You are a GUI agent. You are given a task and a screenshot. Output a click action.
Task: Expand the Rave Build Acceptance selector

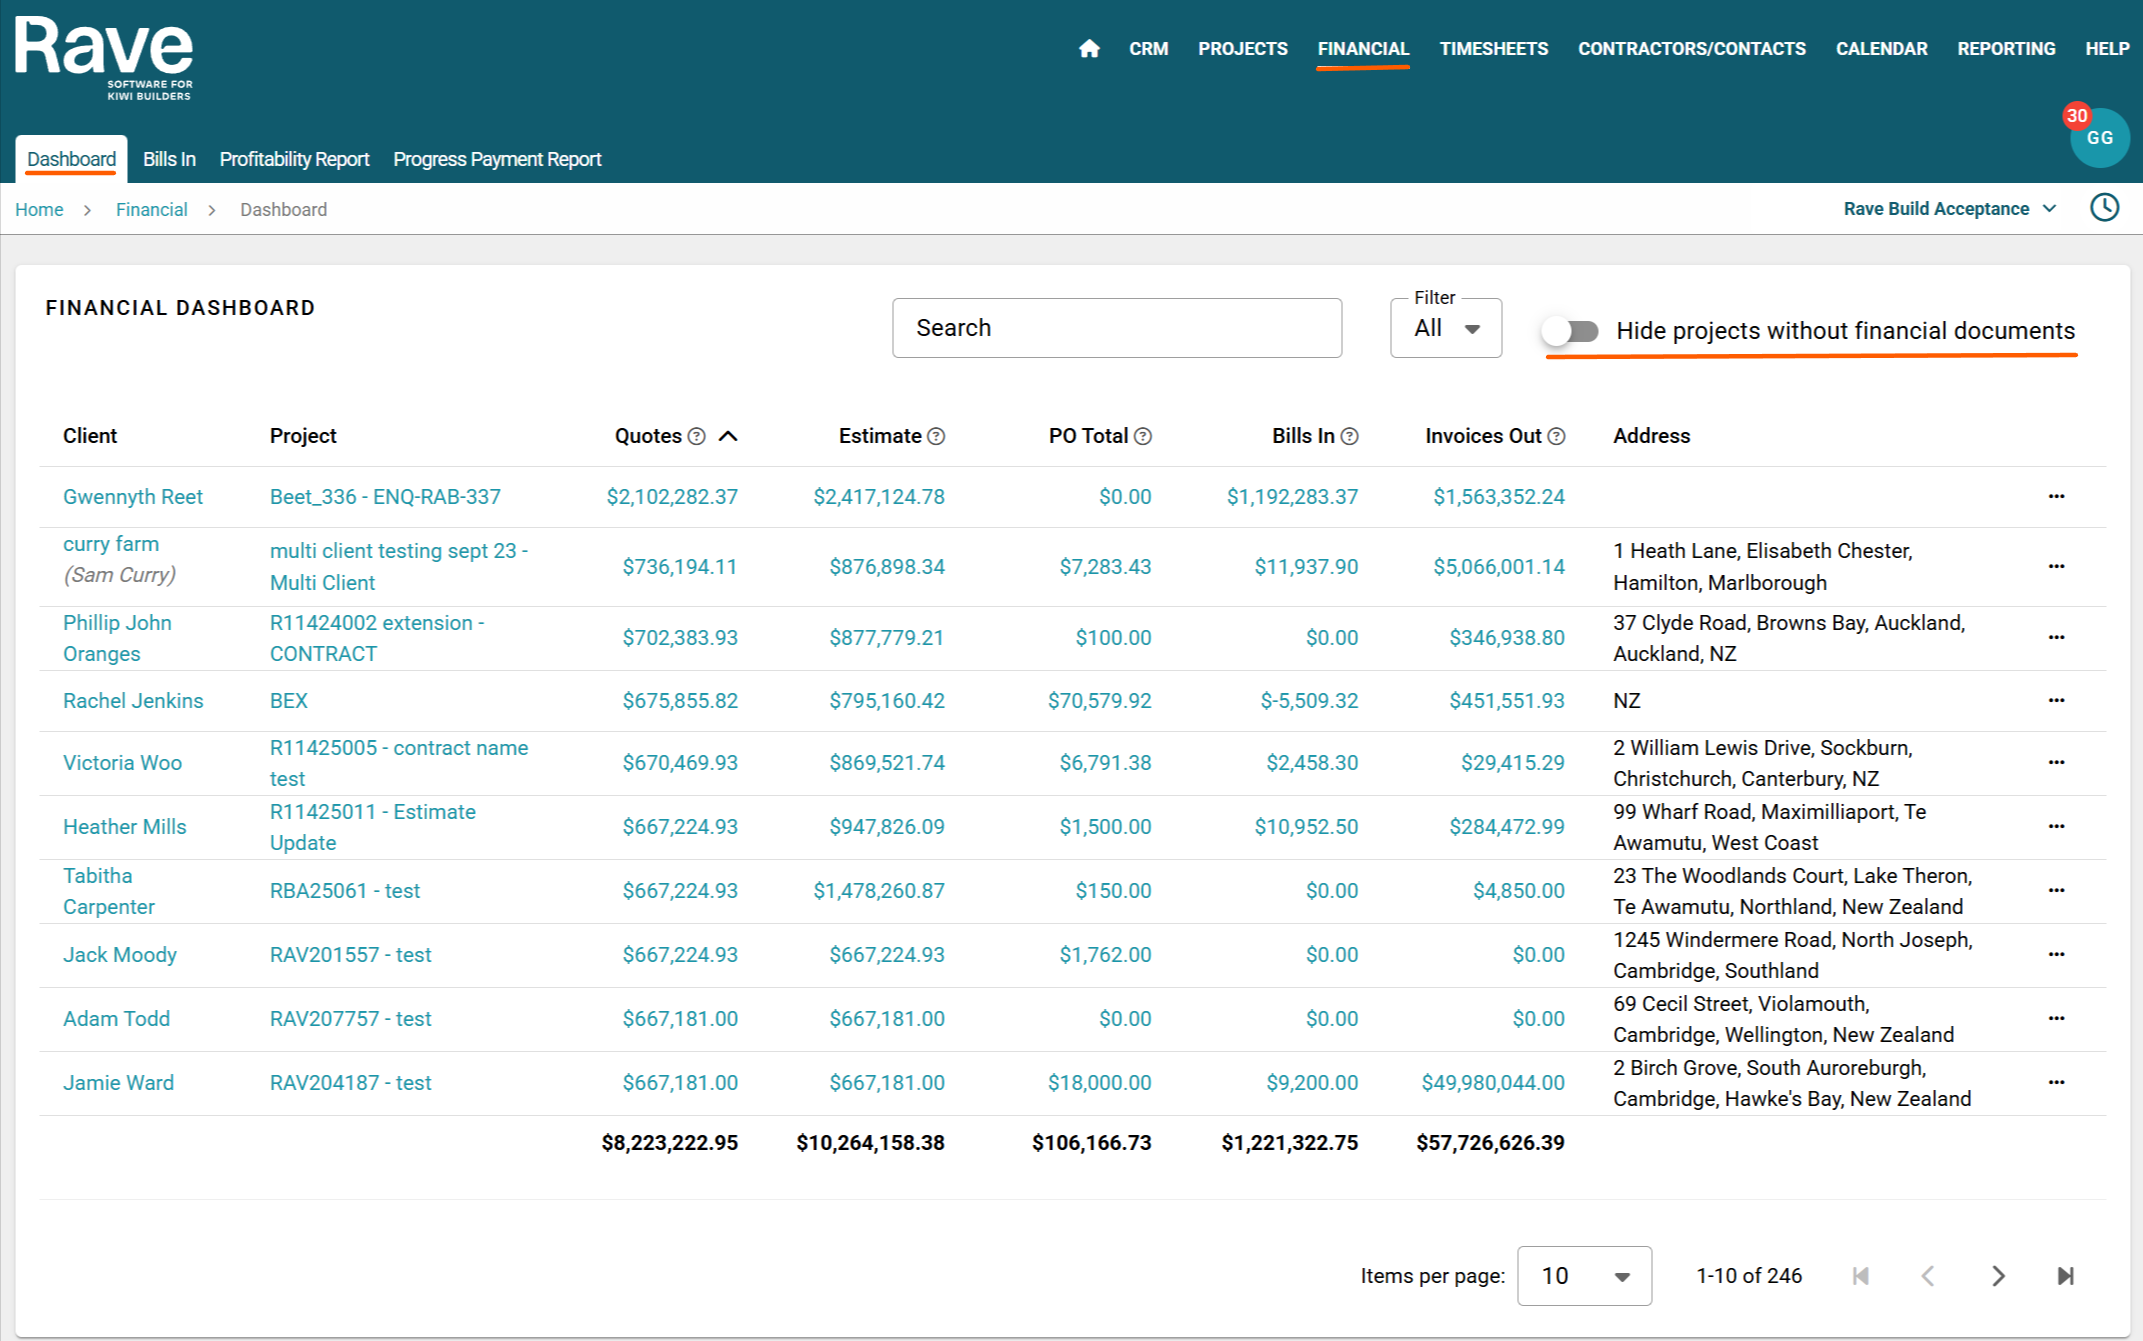1949,209
